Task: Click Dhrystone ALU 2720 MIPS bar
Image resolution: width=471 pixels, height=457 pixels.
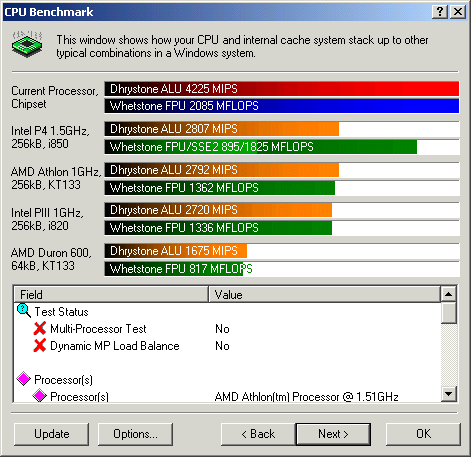Action: pos(218,210)
